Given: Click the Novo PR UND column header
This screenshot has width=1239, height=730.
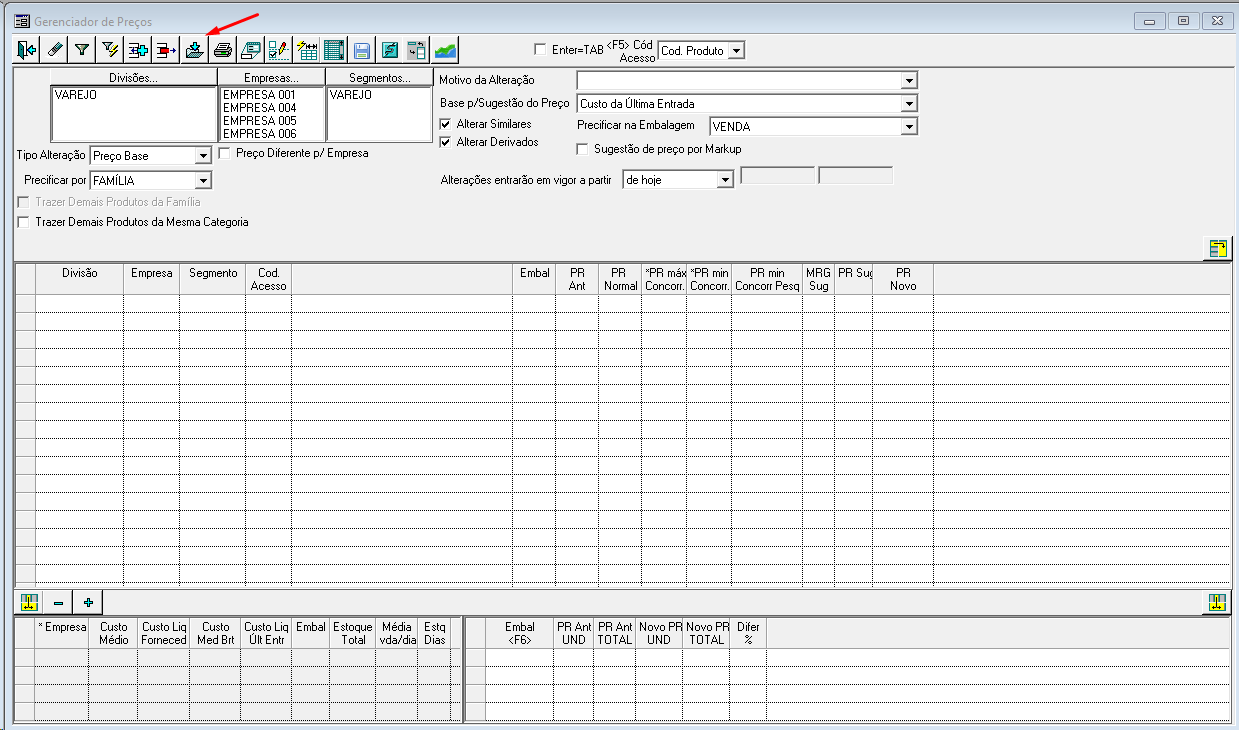Looking at the screenshot, I should 659,633.
